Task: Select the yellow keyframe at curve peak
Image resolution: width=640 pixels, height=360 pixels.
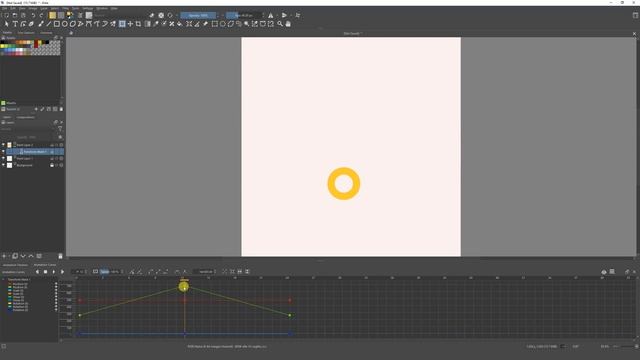Action: coord(184,287)
